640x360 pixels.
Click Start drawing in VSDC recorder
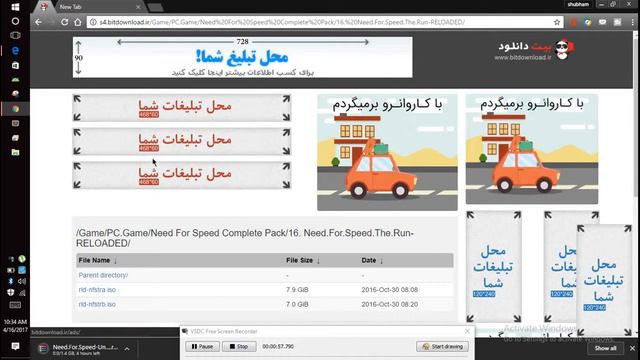442,347
